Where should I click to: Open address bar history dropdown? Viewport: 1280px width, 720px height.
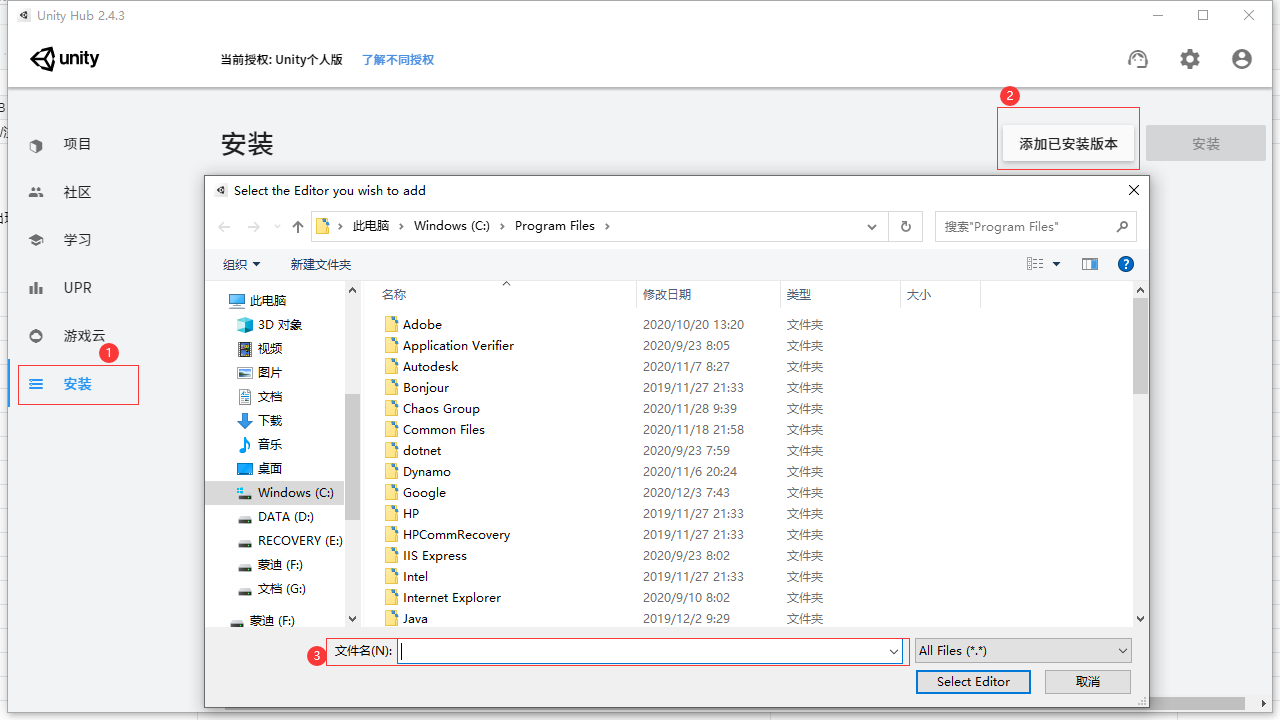[873, 227]
